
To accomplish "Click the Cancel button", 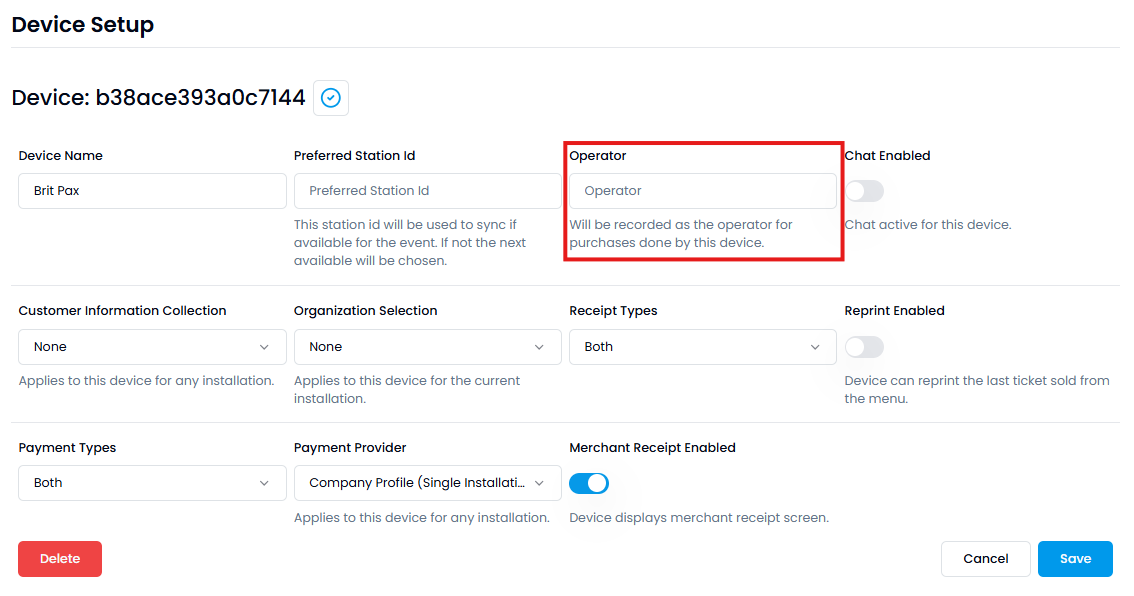I will click(985, 559).
